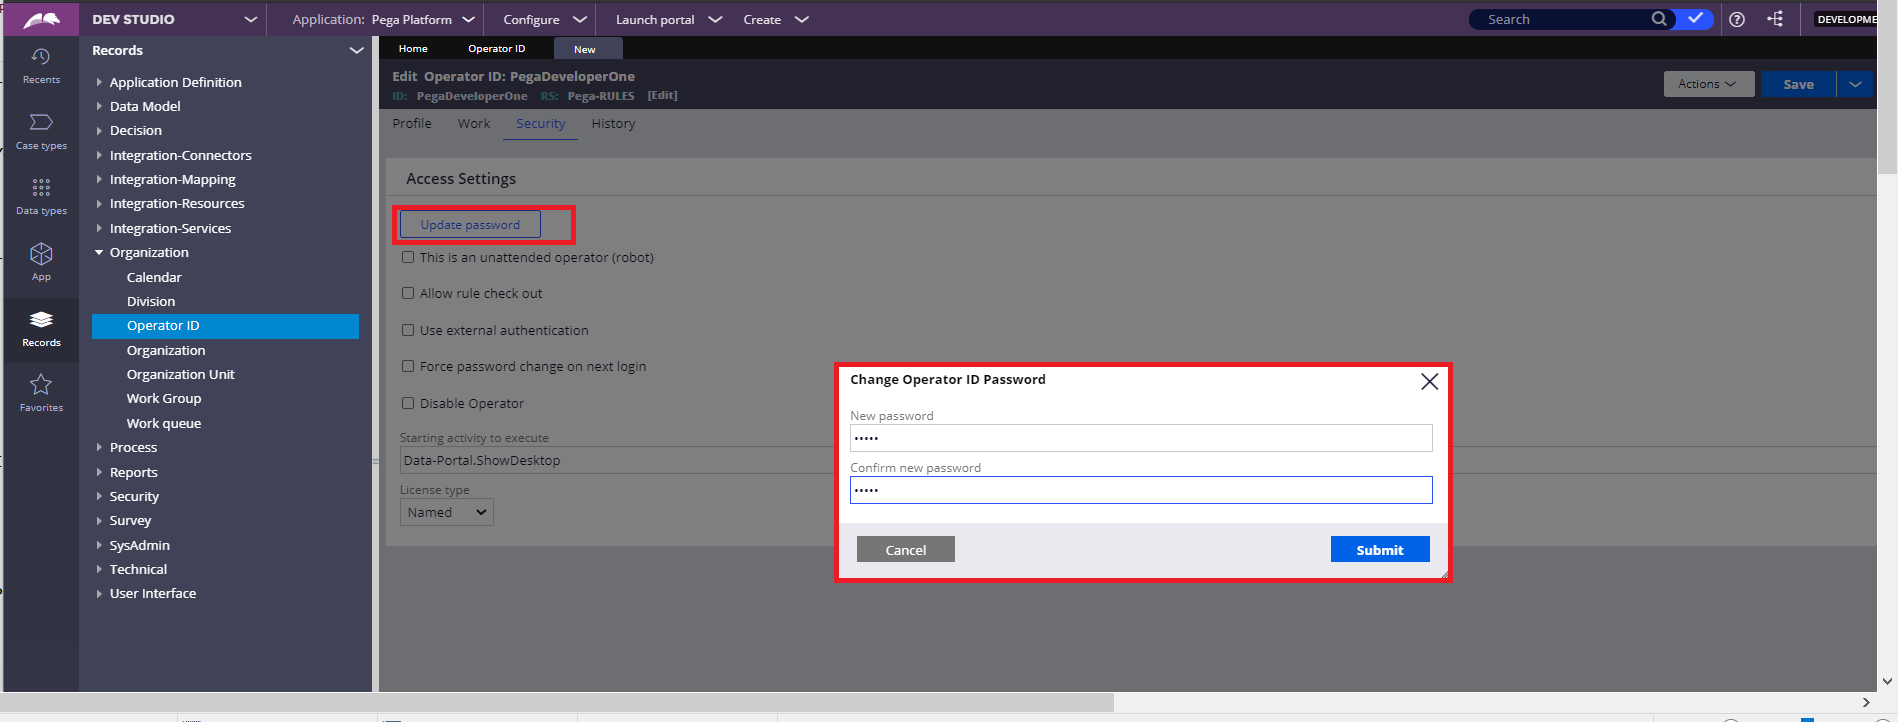This screenshot has width=1898, height=722.
Task: Open the arrow next to Save
Action: click(1855, 84)
